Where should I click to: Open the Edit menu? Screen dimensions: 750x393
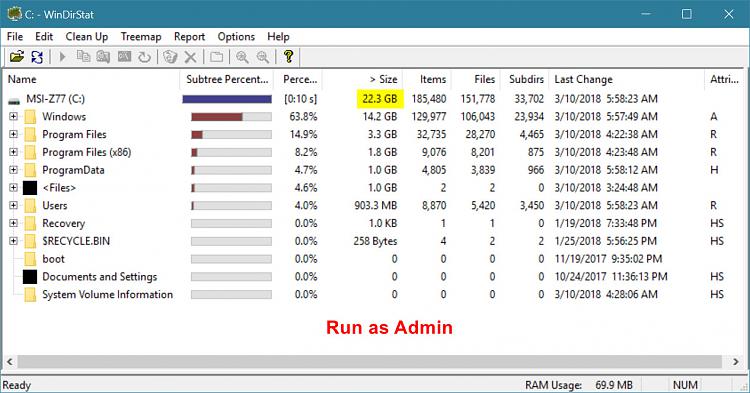tap(44, 37)
